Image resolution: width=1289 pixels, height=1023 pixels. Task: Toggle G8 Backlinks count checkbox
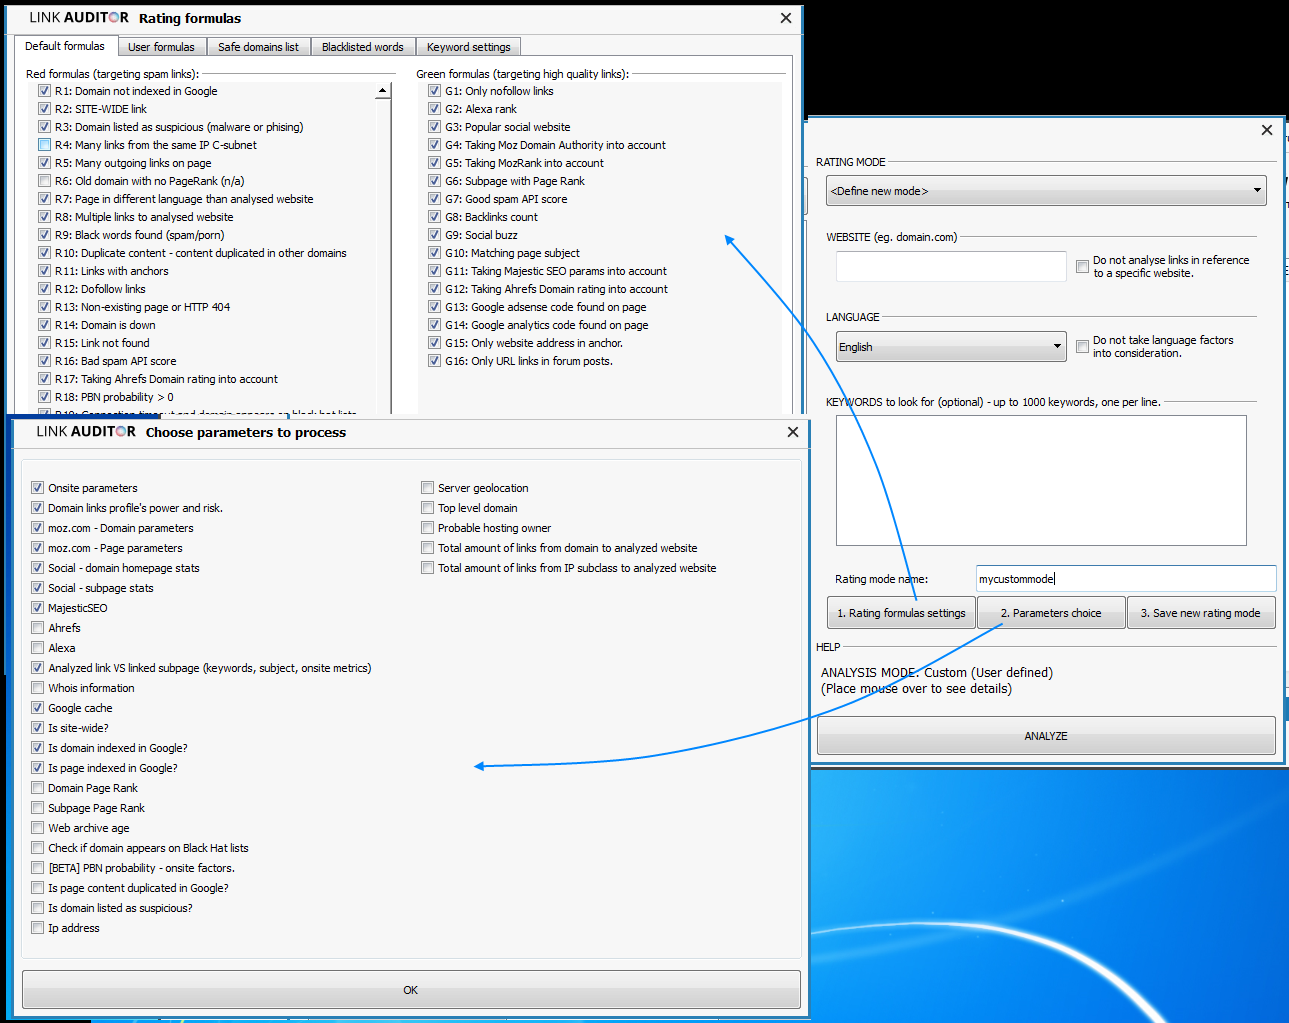[x=434, y=217]
